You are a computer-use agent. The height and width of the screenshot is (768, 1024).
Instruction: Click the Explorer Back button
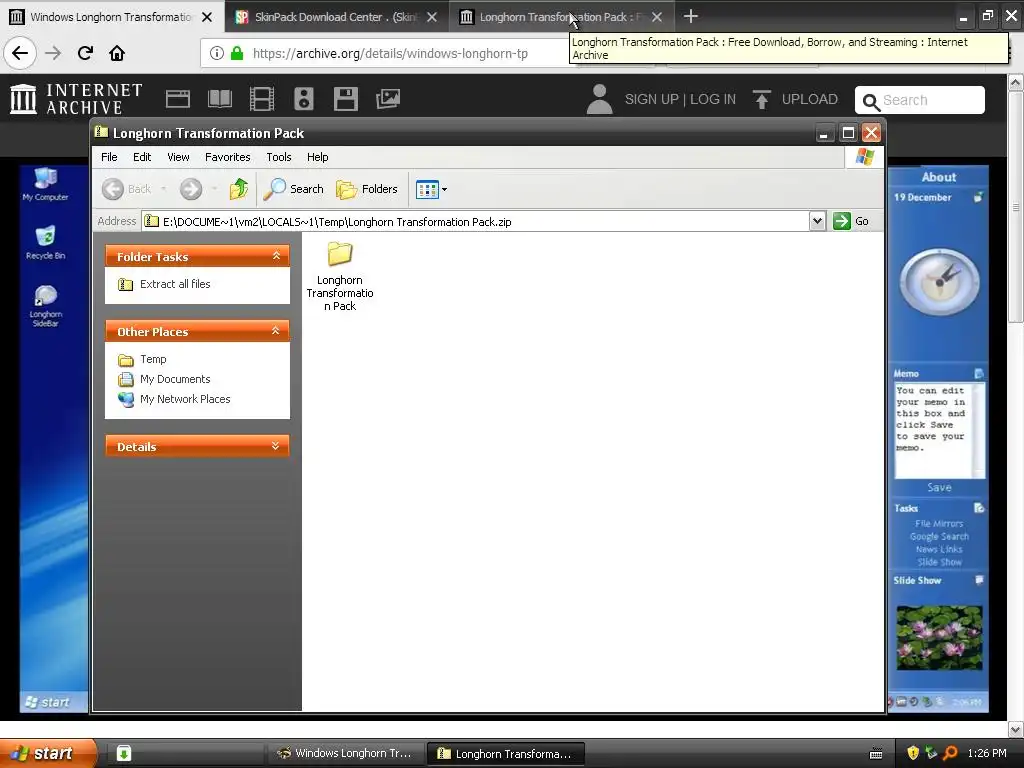coord(127,189)
